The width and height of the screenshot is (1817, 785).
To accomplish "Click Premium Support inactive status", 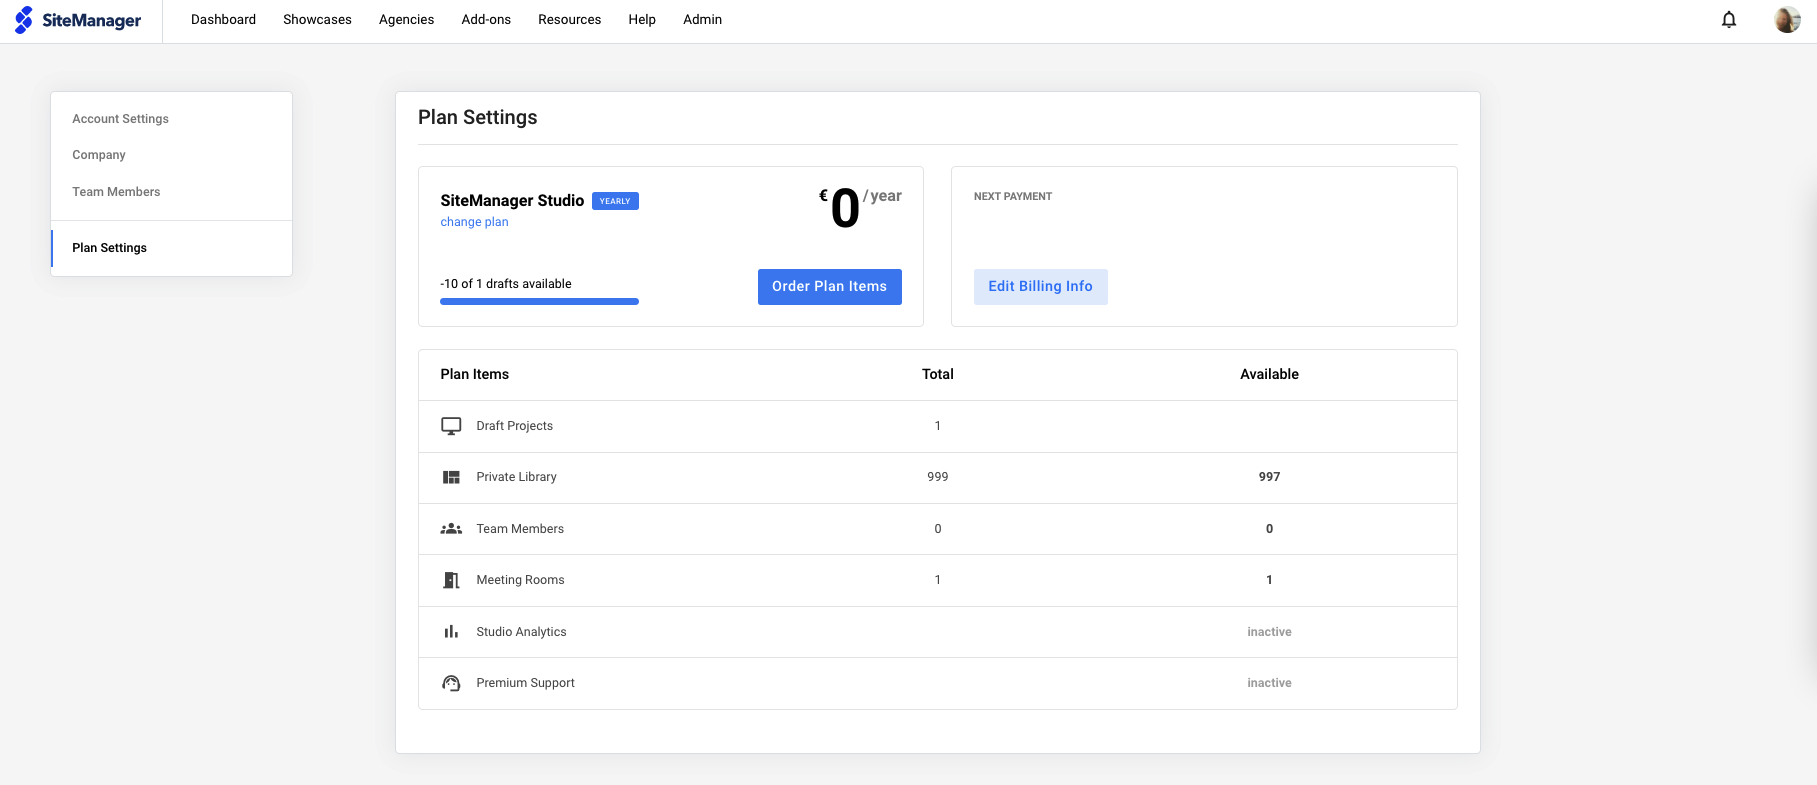I will point(1269,683).
